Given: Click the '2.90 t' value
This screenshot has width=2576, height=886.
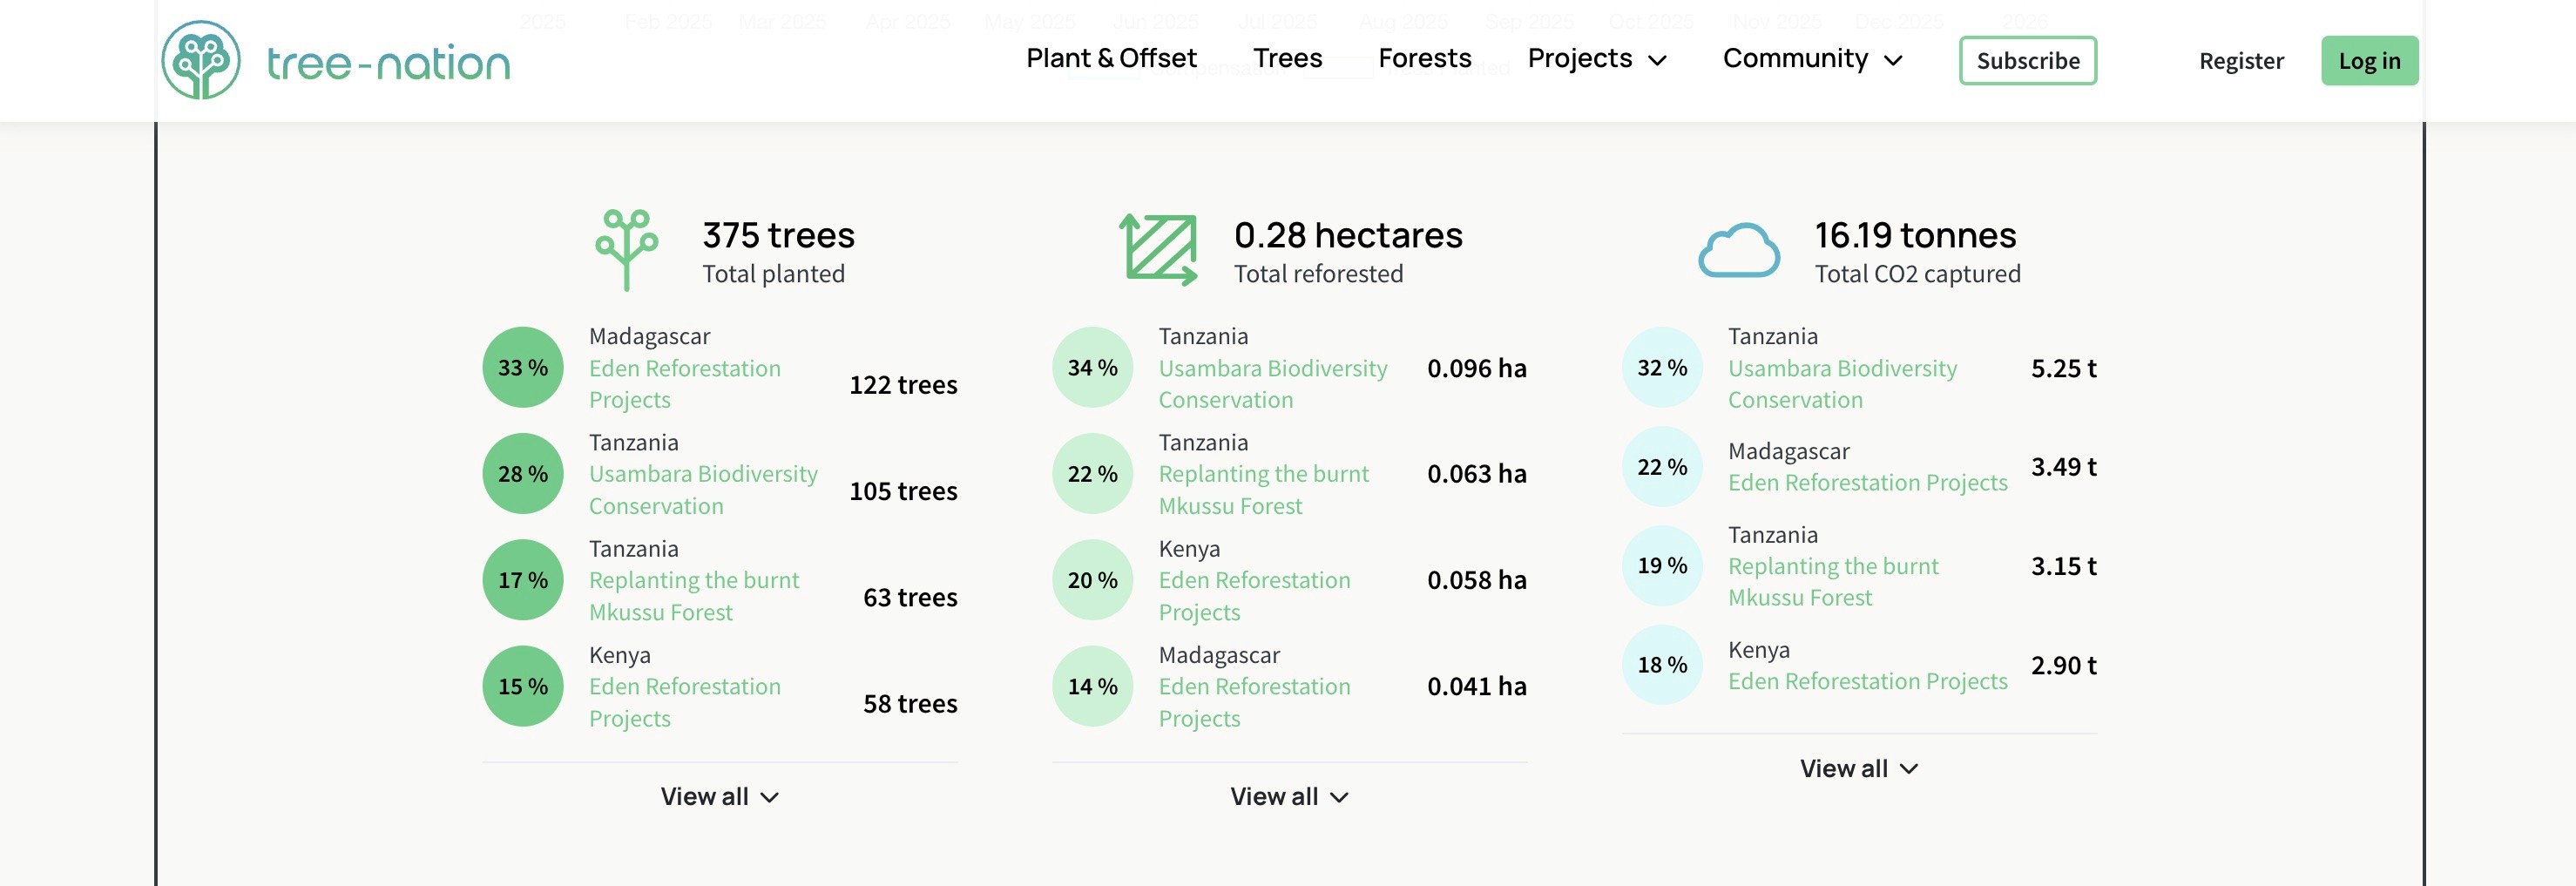Looking at the screenshot, I should click(x=2063, y=665).
